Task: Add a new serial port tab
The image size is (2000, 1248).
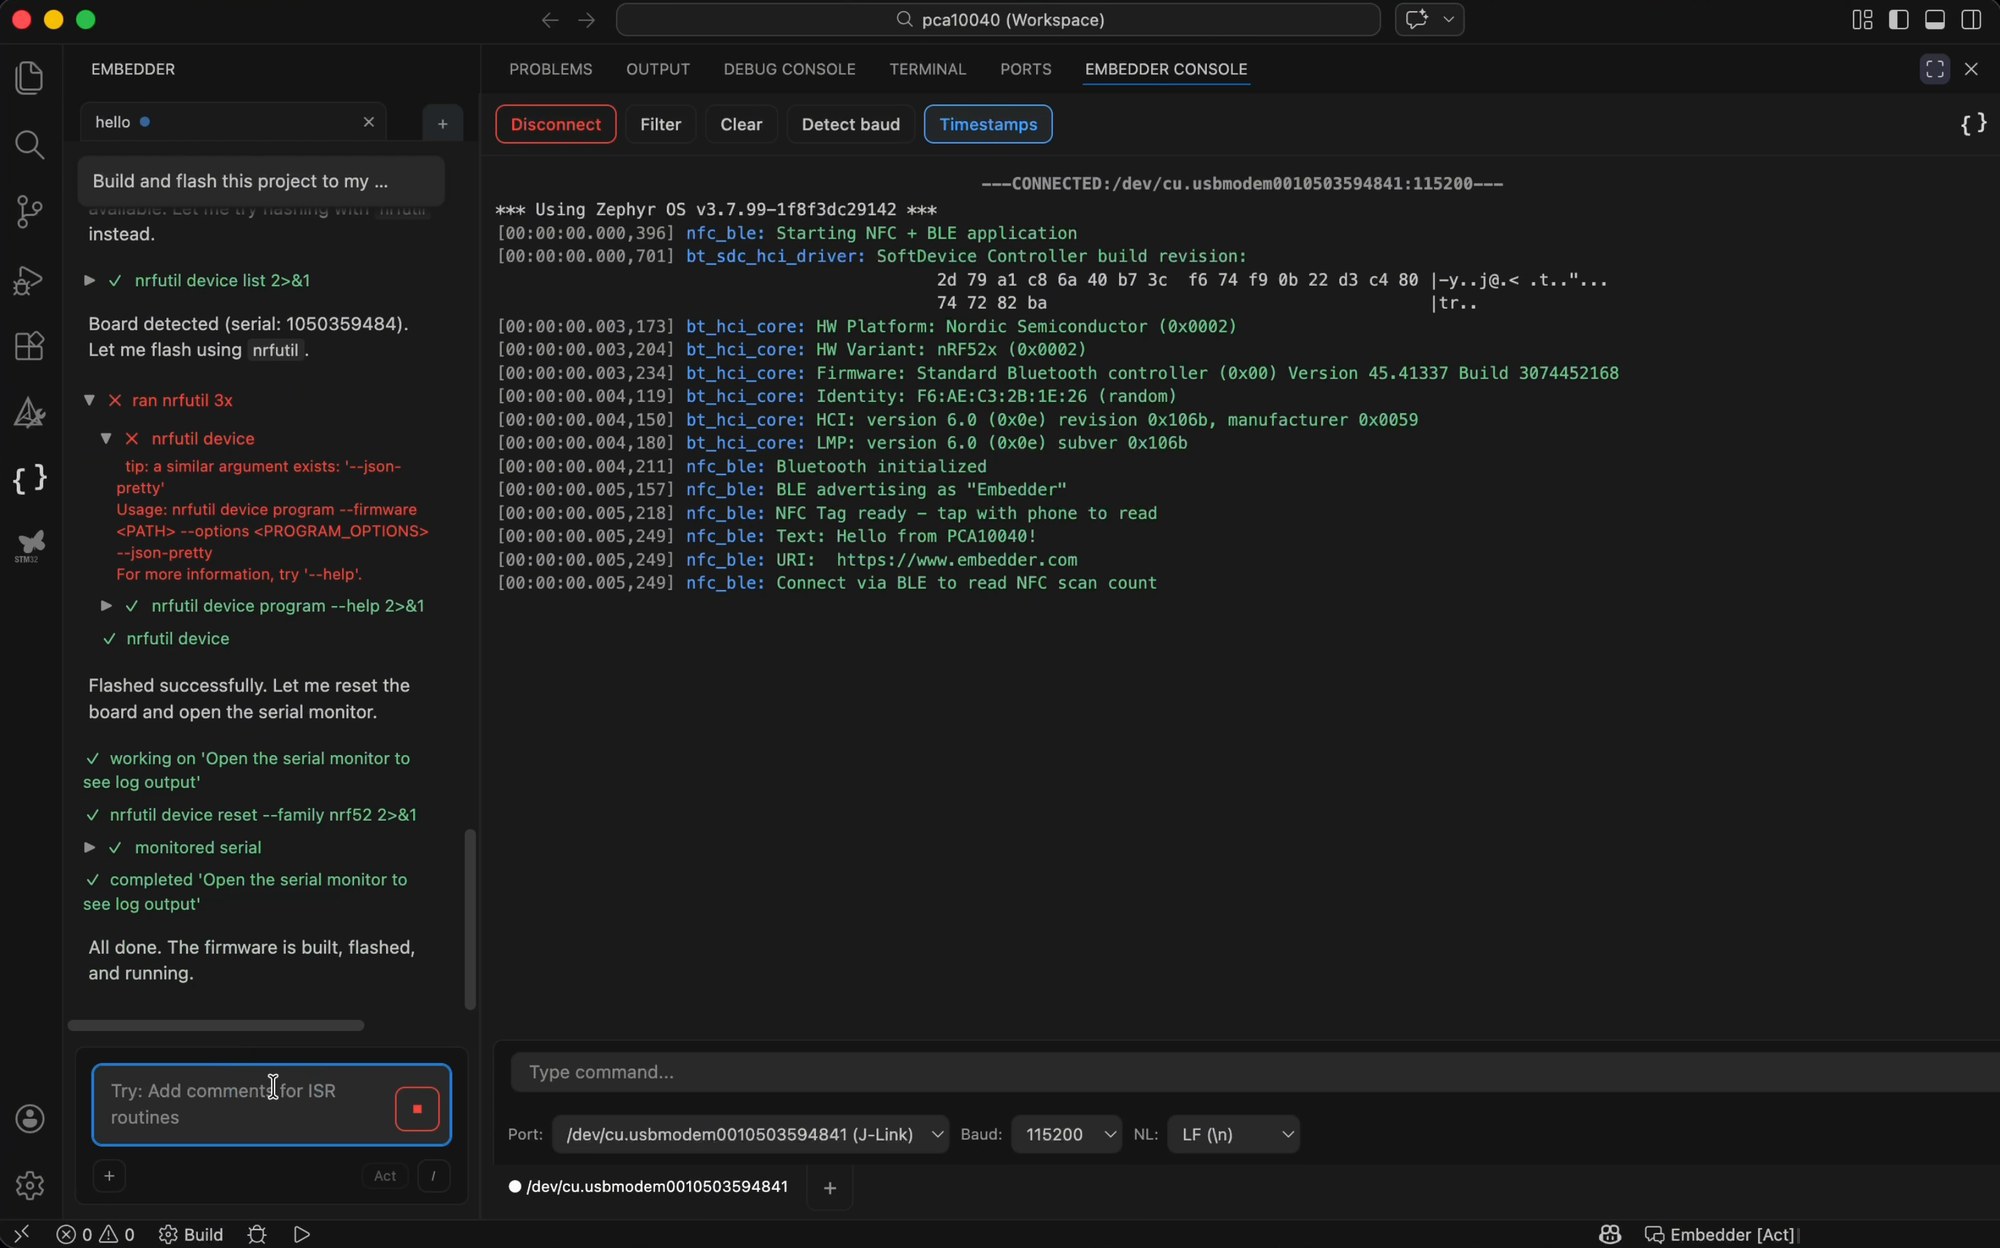Action: (829, 1188)
